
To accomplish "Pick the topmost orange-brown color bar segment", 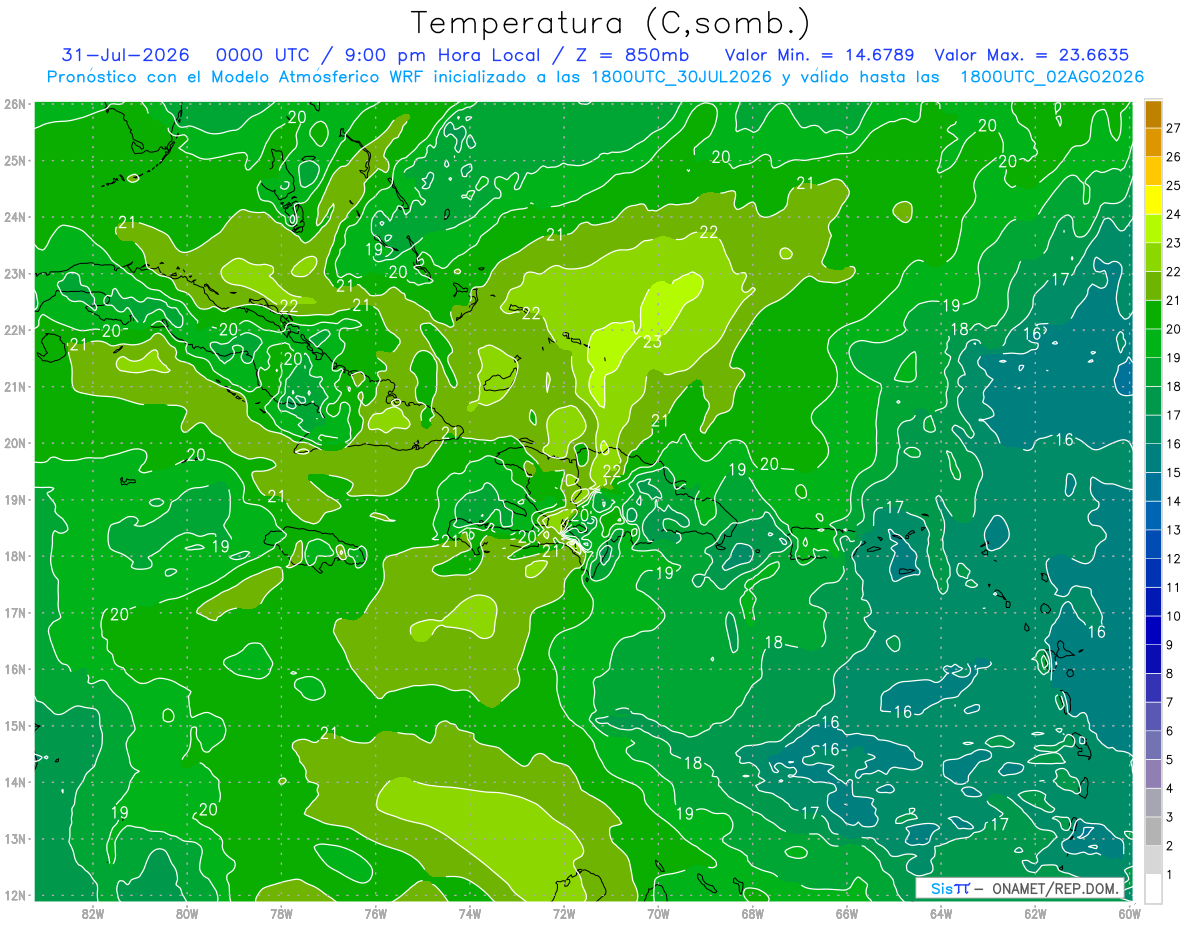I will coord(1154,113).
